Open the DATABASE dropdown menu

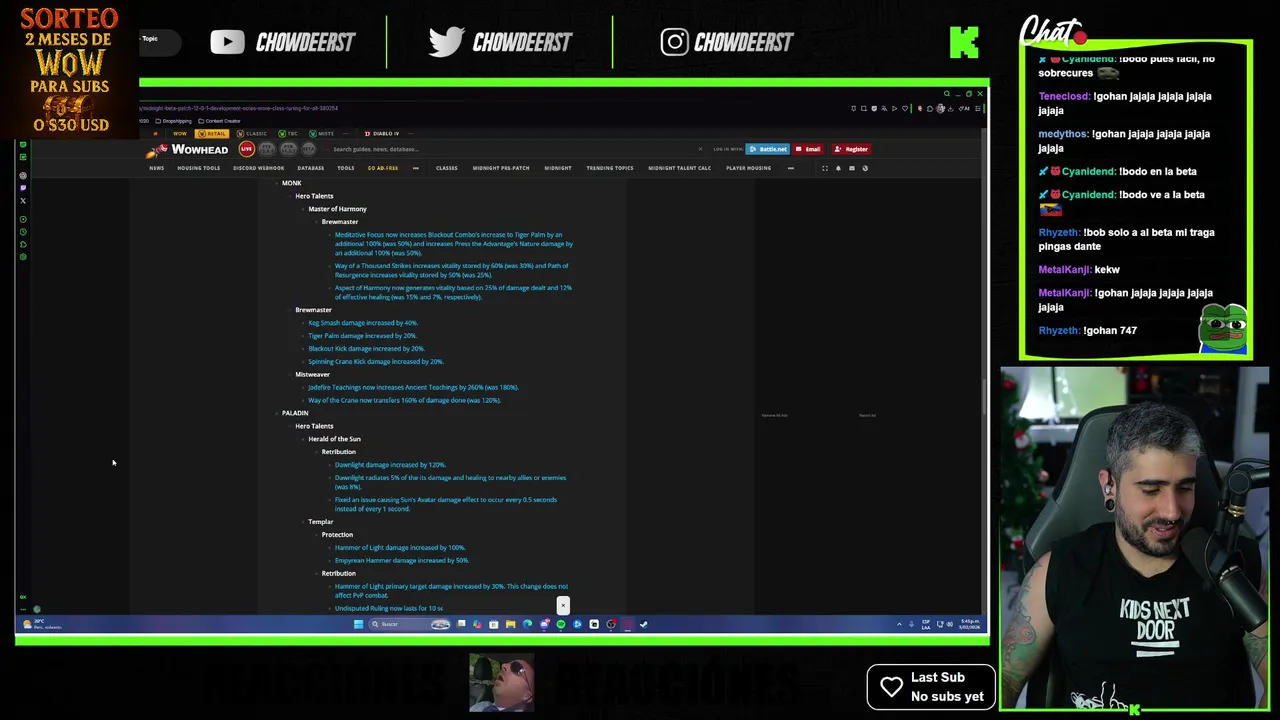coord(310,168)
